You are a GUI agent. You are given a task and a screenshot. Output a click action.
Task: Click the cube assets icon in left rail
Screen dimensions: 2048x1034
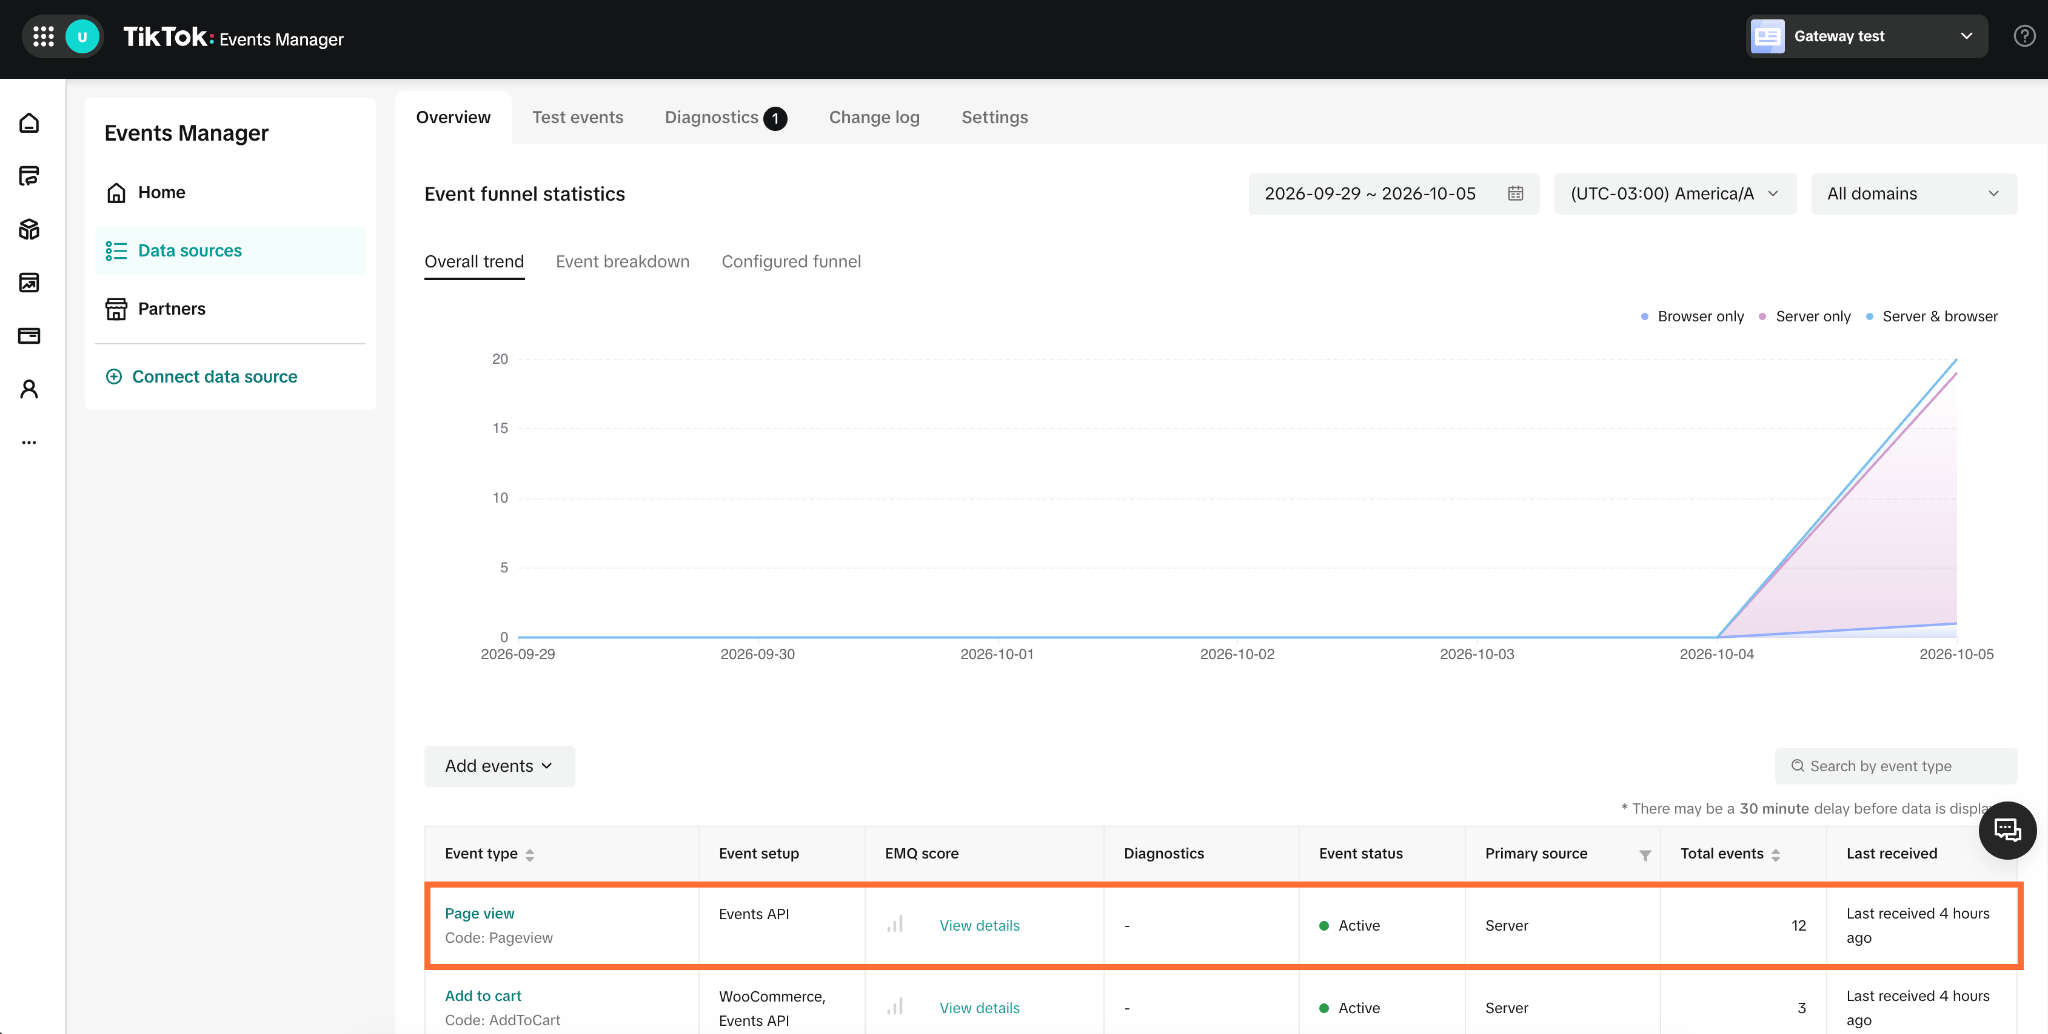29,229
